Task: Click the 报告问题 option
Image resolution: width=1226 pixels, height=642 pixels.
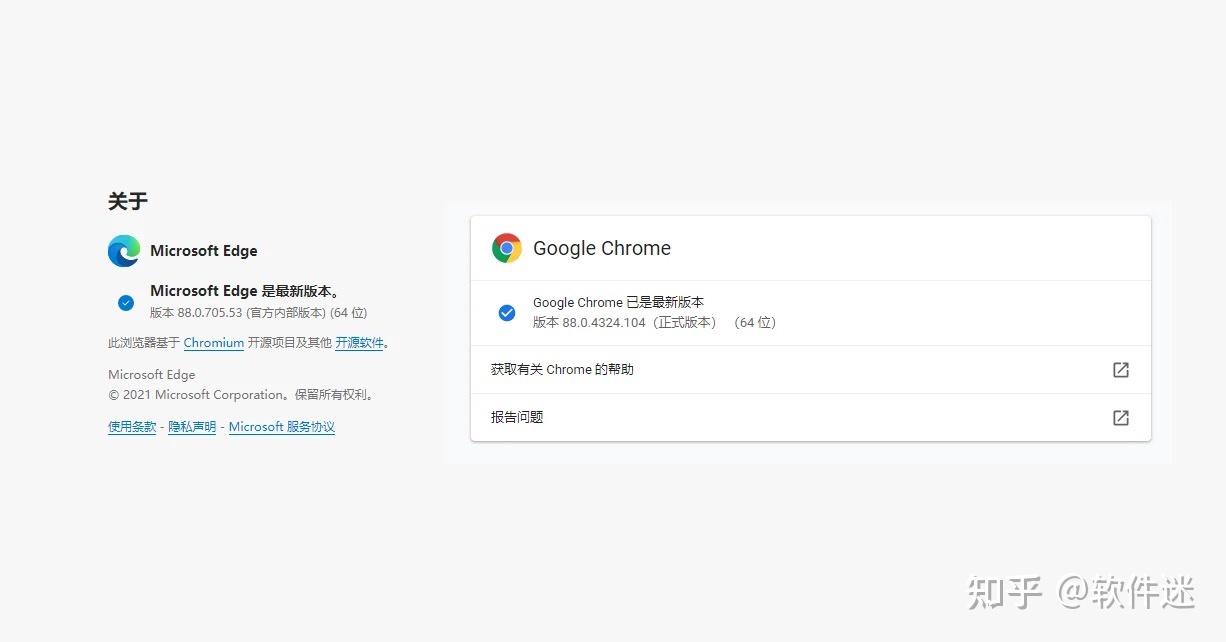Action: coord(517,418)
